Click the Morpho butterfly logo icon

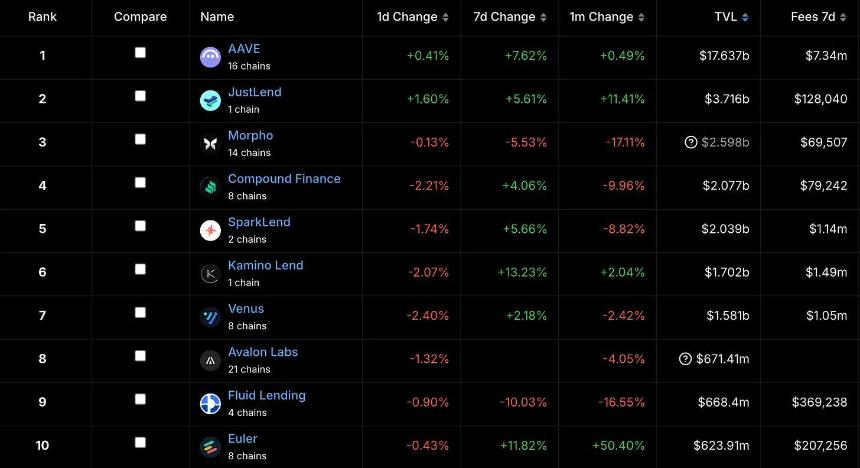210,144
